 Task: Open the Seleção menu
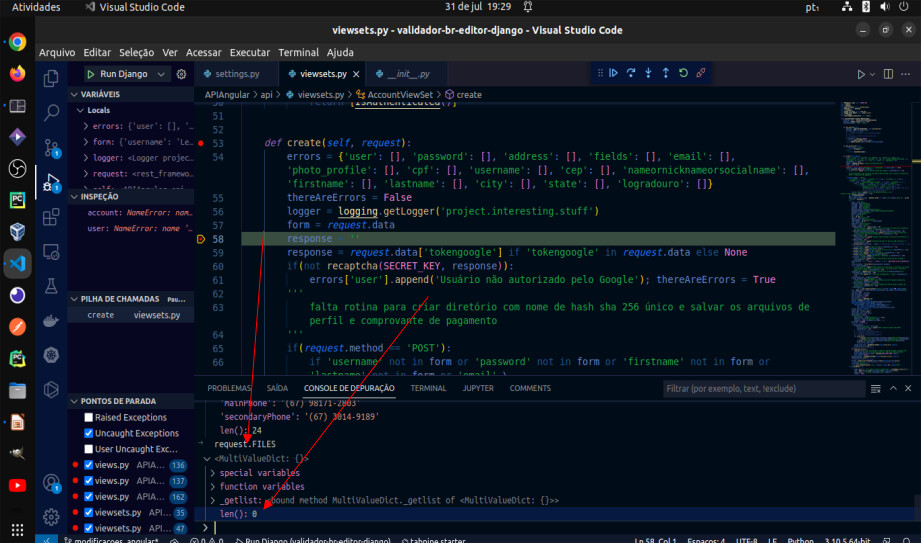tap(136, 52)
